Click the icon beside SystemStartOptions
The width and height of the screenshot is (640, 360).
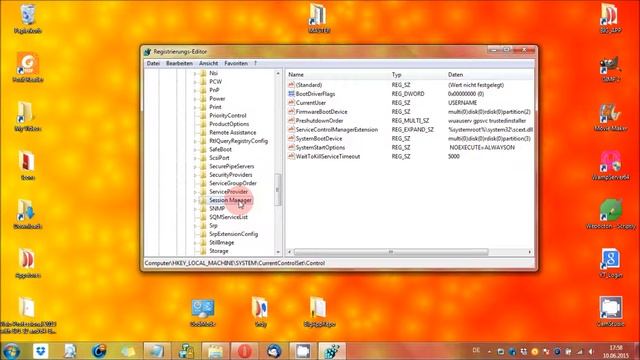(291, 148)
